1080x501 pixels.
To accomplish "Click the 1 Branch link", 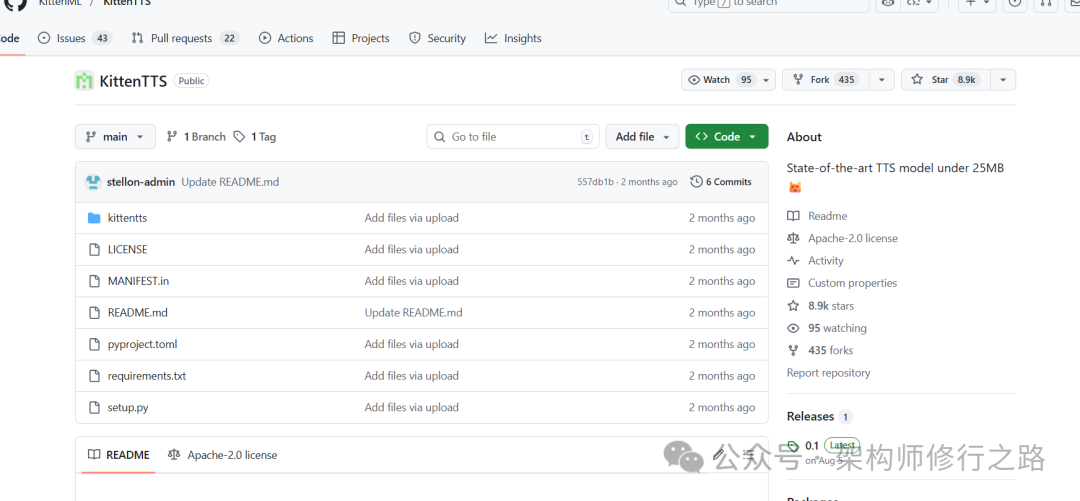I will 196,137.
